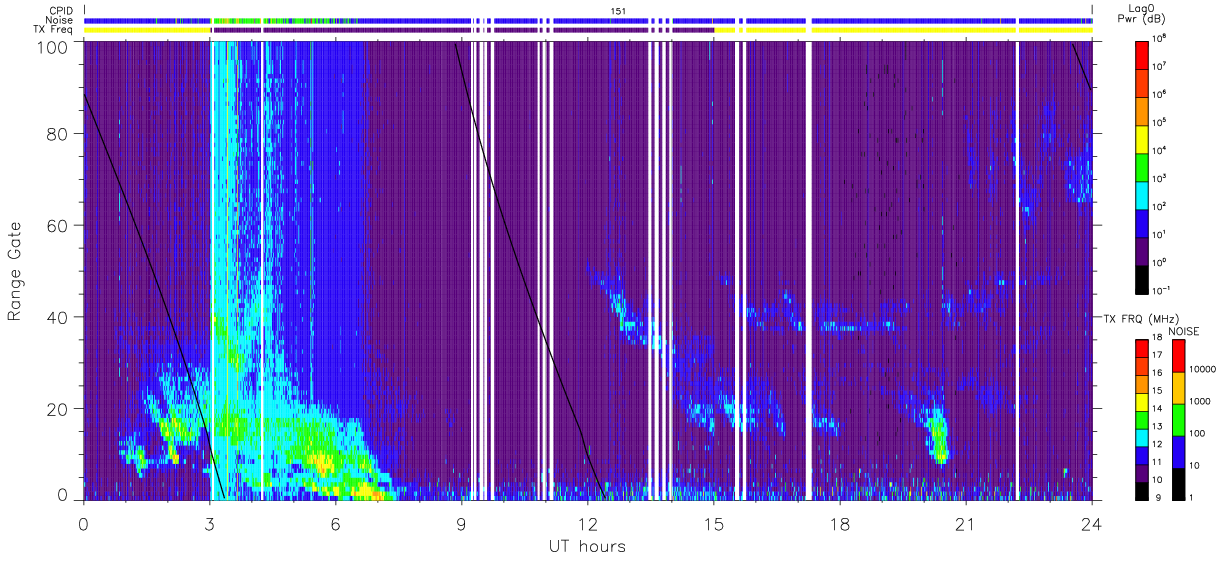The height and width of the screenshot is (567, 1228).
Task: Click the '24' tick on UT hours axis
Action: tap(1092, 524)
